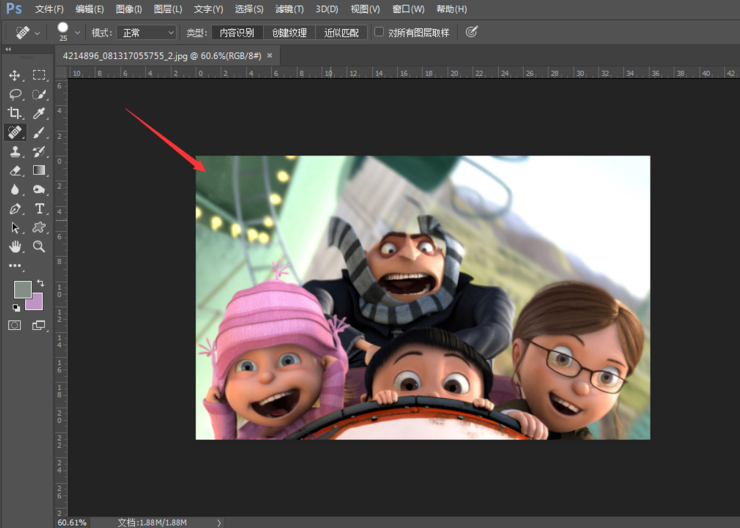
Task: Enable 对所有图层取样 checkbox
Action: tap(378, 32)
